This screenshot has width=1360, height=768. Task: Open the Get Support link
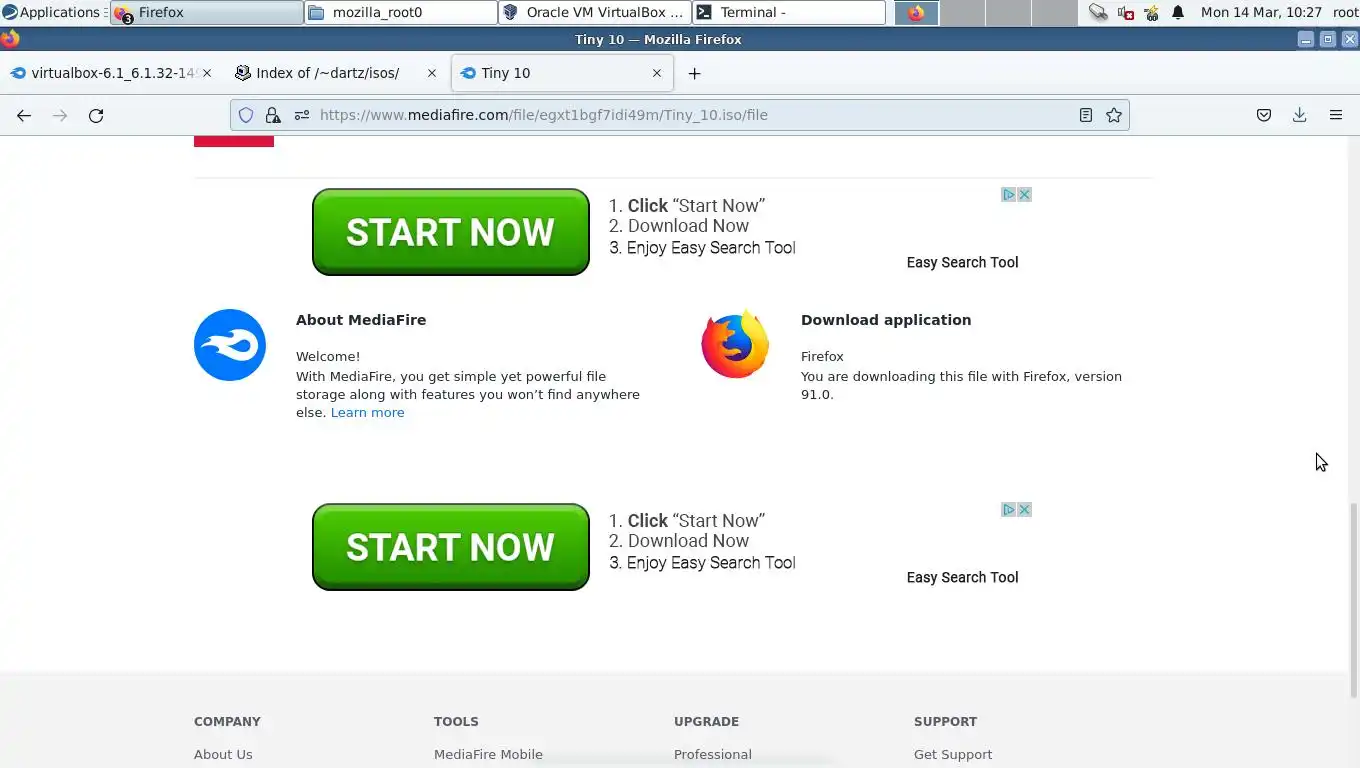click(953, 754)
